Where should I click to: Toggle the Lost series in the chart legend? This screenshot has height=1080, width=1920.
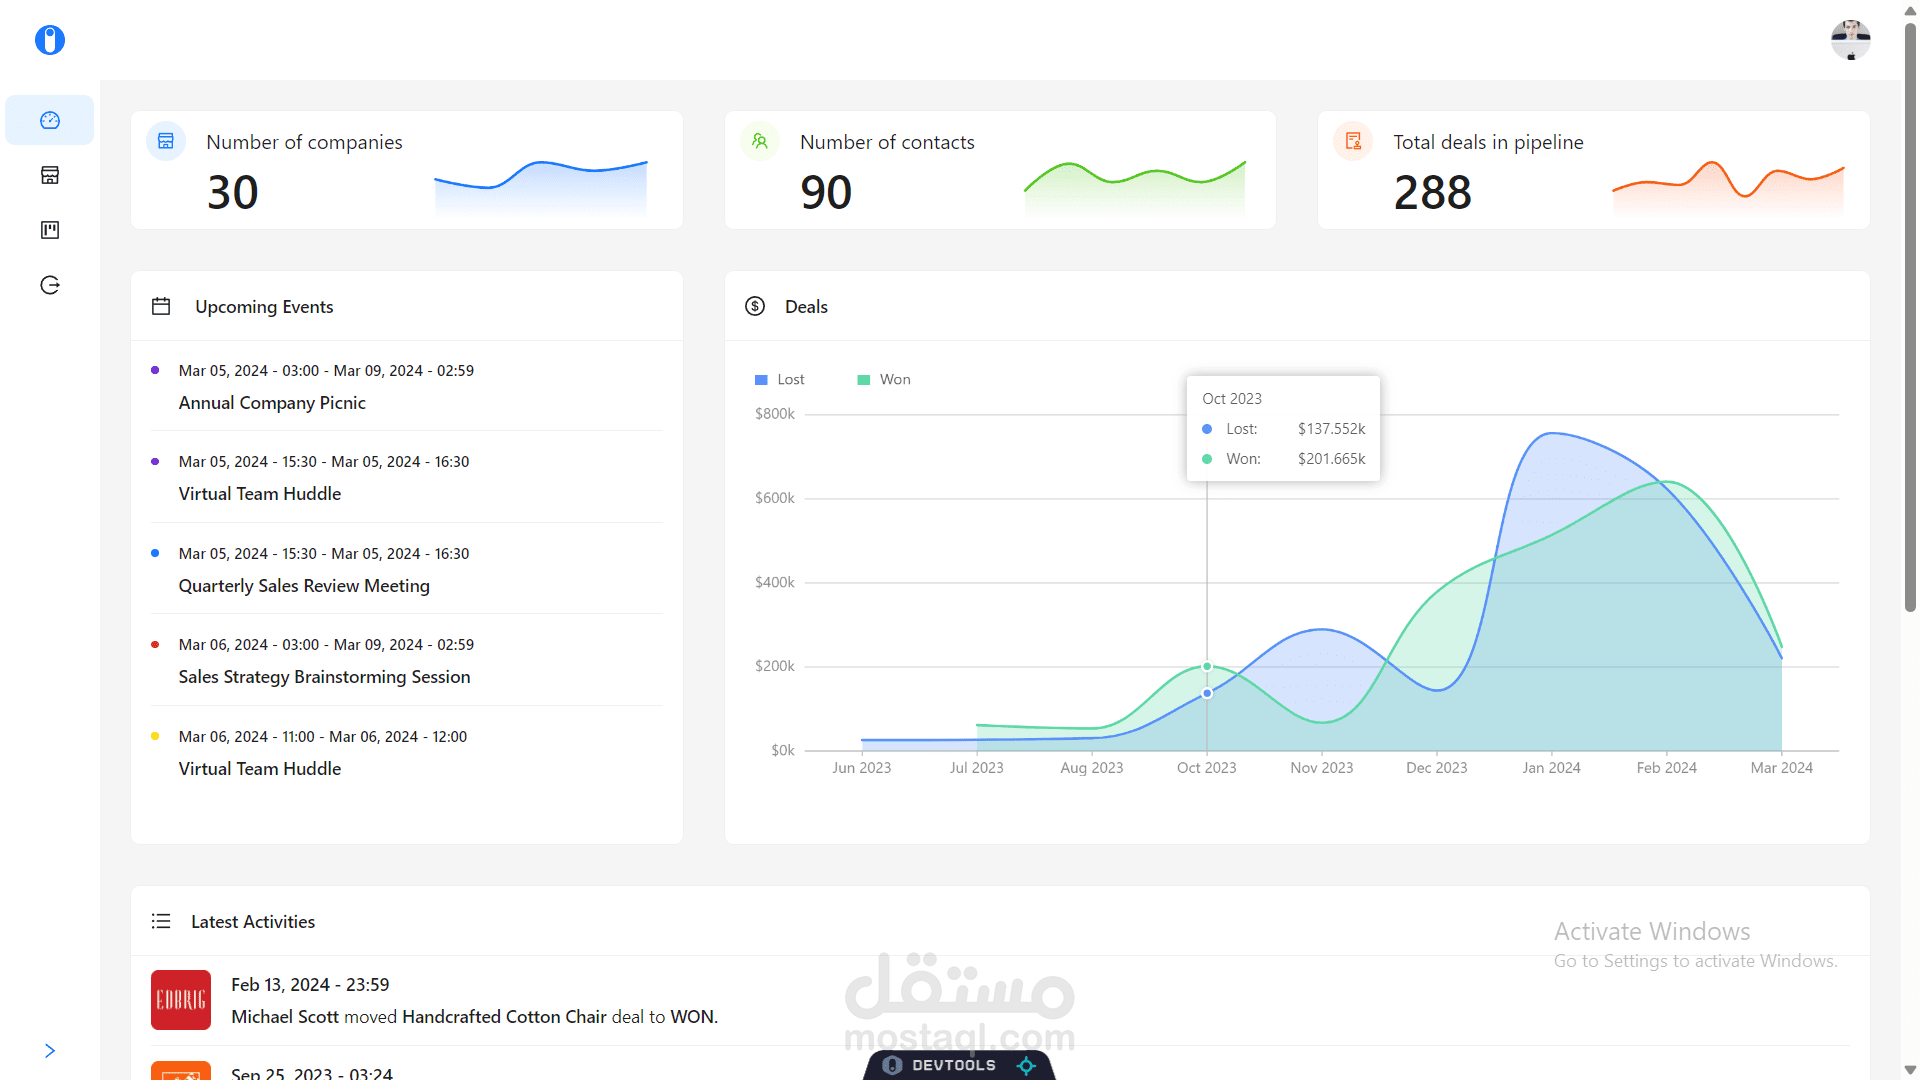tap(780, 379)
